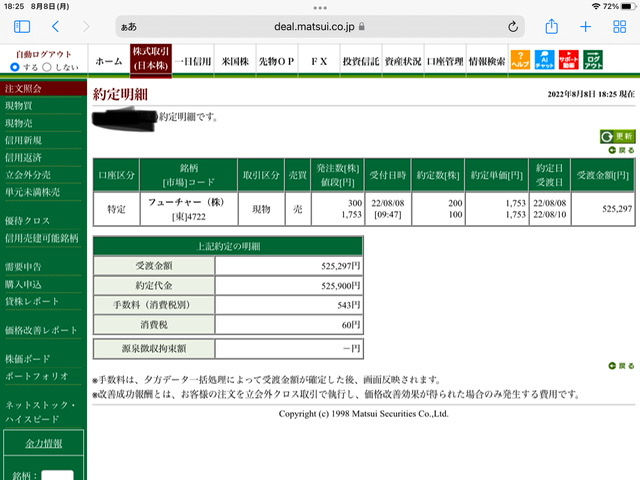Tap the Wi-Fi status icon
Image resolution: width=640 pixels, height=480 pixels.
click(x=596, y=7)
